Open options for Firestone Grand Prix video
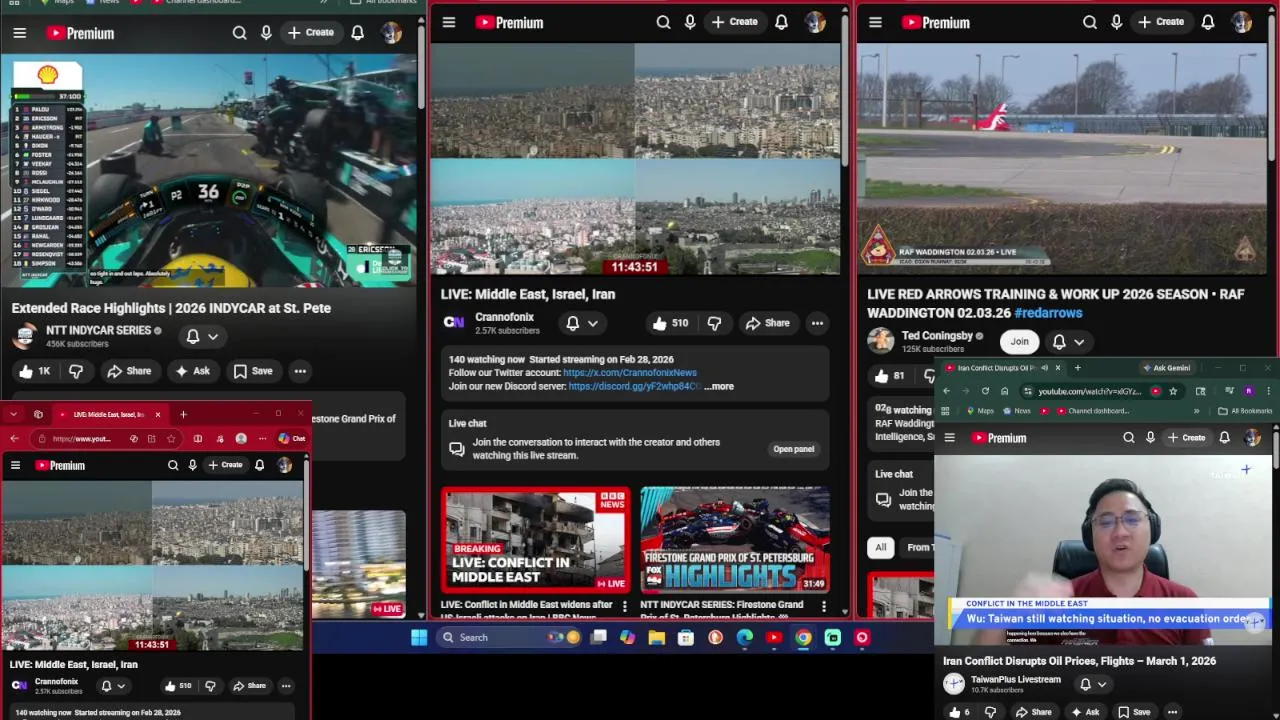This screenshot has width=1280, height=720. [x=824, y=606]
